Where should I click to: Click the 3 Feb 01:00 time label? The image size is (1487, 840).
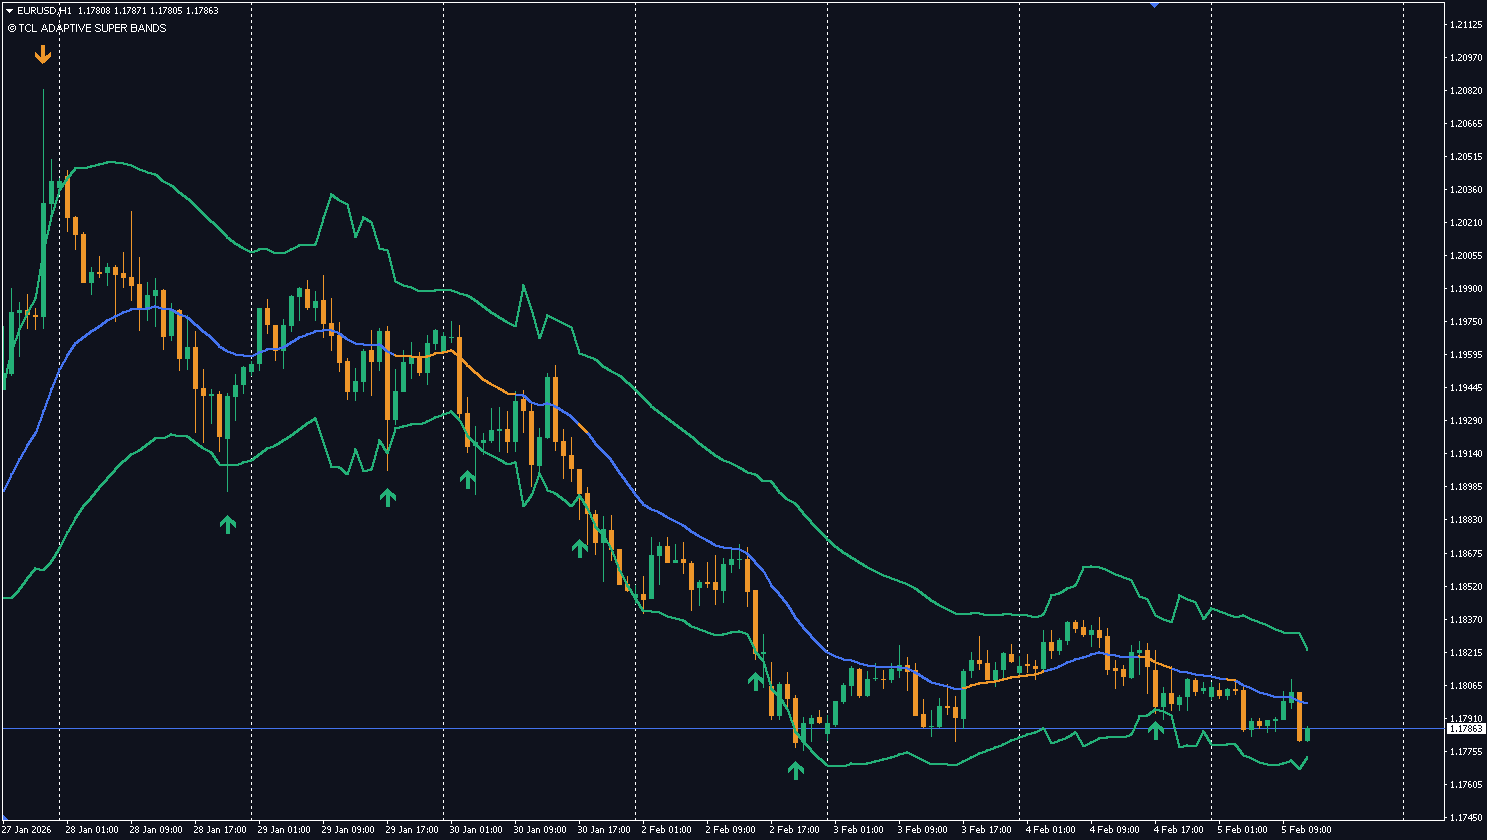[860, 829]
